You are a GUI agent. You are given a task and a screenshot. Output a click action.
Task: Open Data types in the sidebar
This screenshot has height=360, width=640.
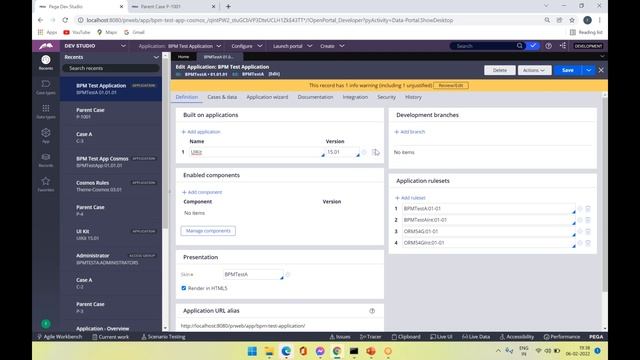click(46, 111)
